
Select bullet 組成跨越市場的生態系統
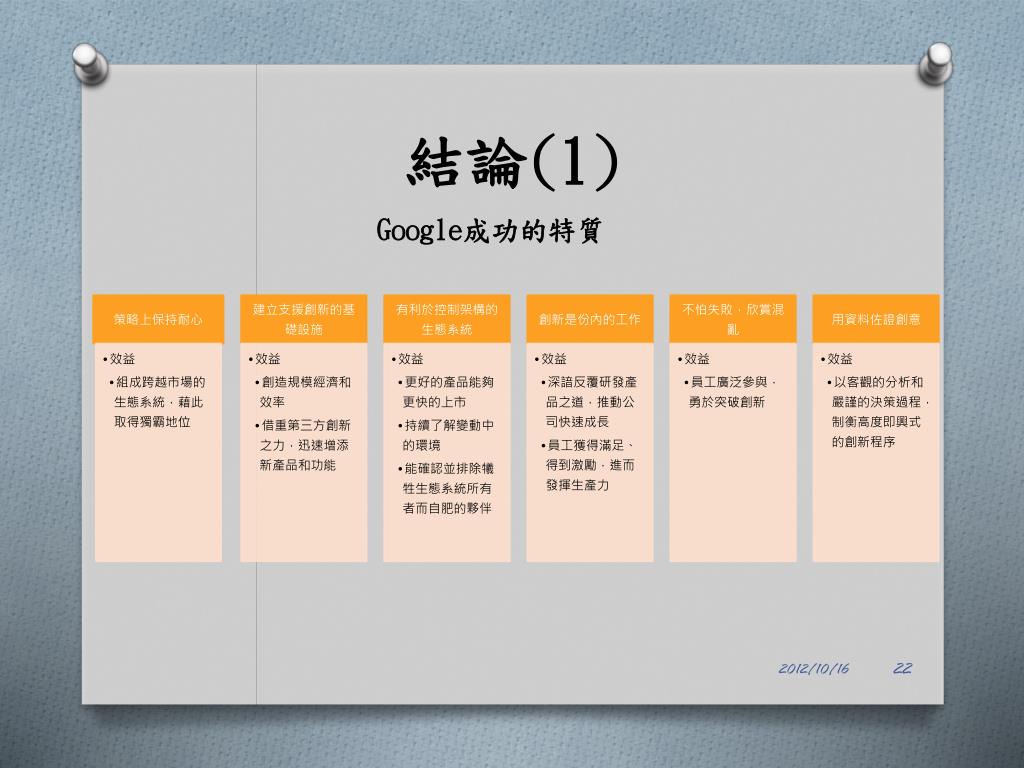click(x=157, y=402)
